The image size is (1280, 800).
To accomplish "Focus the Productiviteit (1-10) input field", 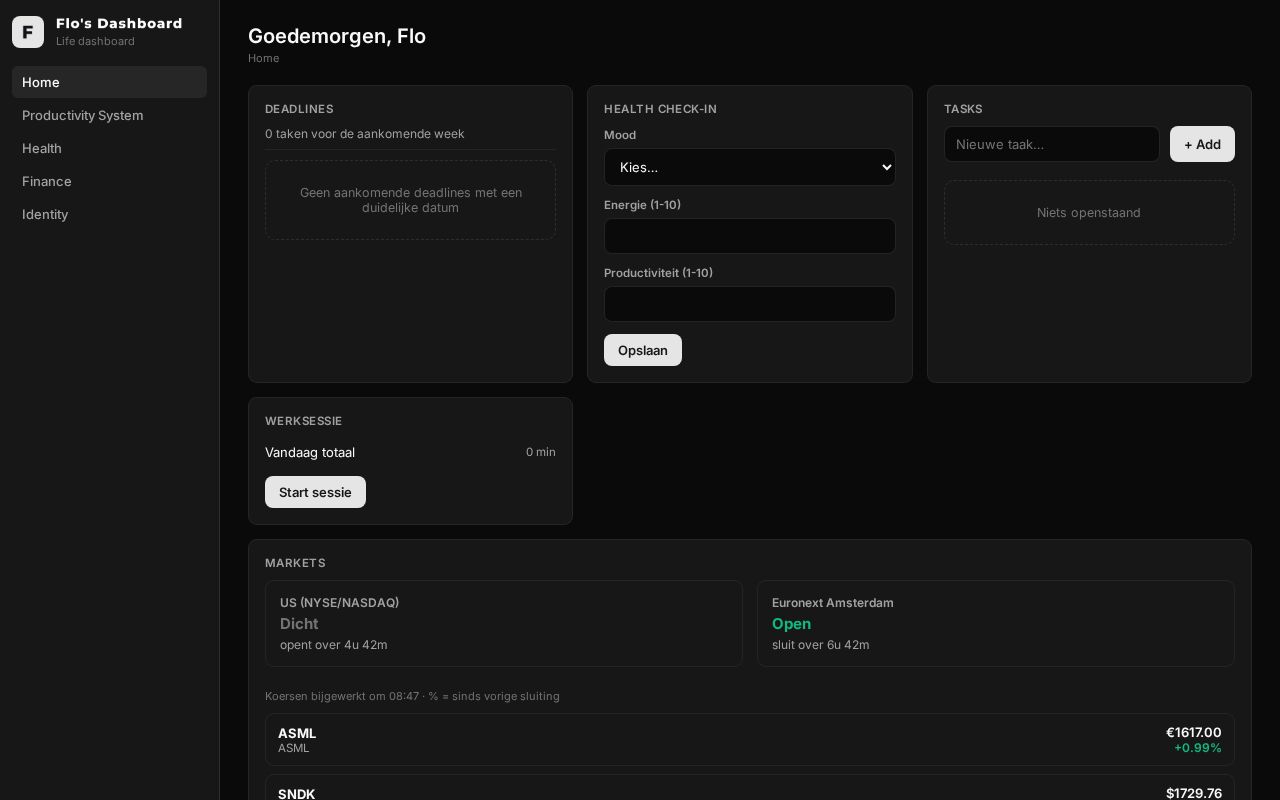I will (750, 304).
